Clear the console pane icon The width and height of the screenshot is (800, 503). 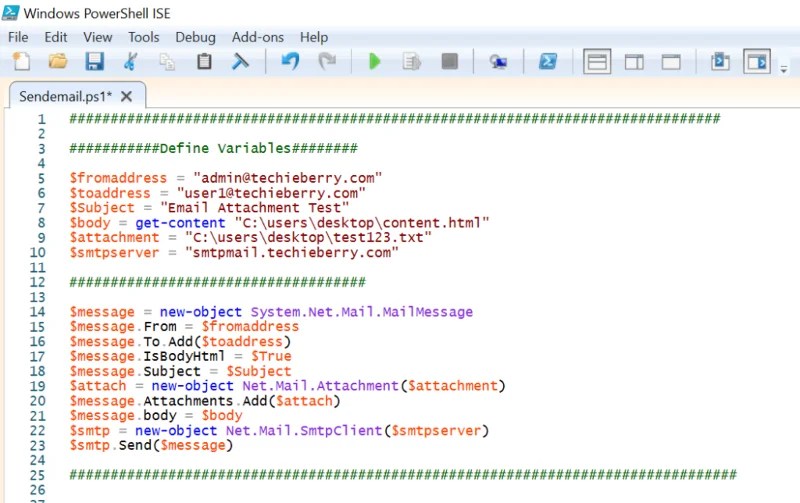240,62
